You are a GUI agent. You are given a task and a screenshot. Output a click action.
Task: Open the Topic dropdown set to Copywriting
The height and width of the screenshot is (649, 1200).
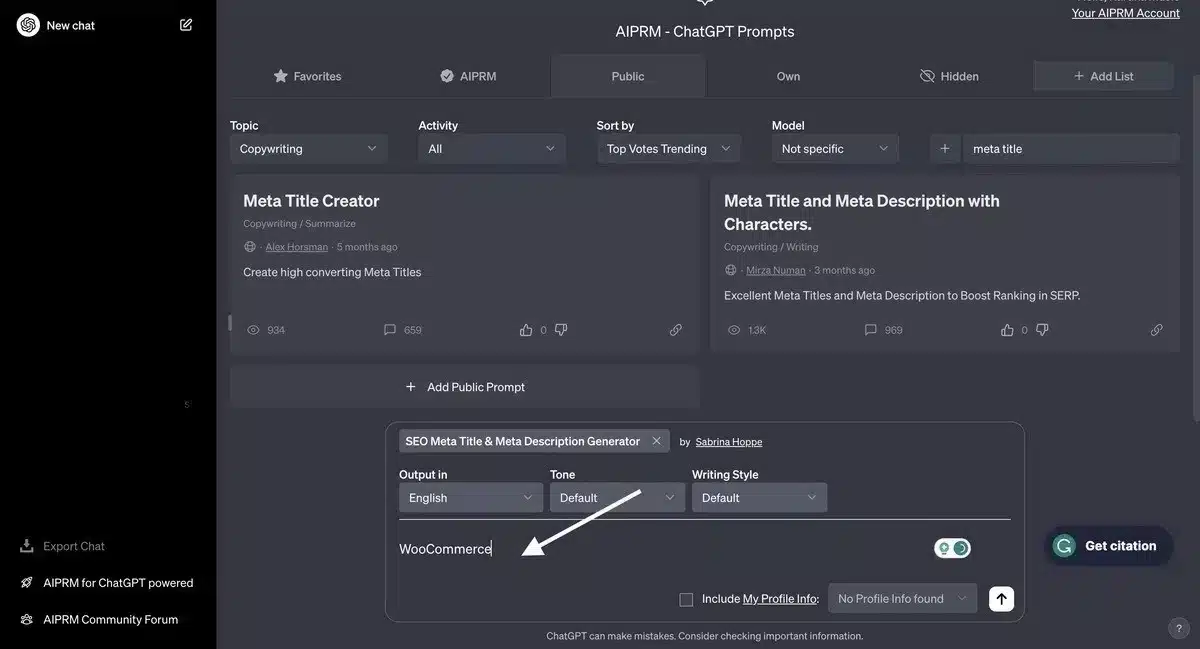pyautogui.click(x=309, y=149)
